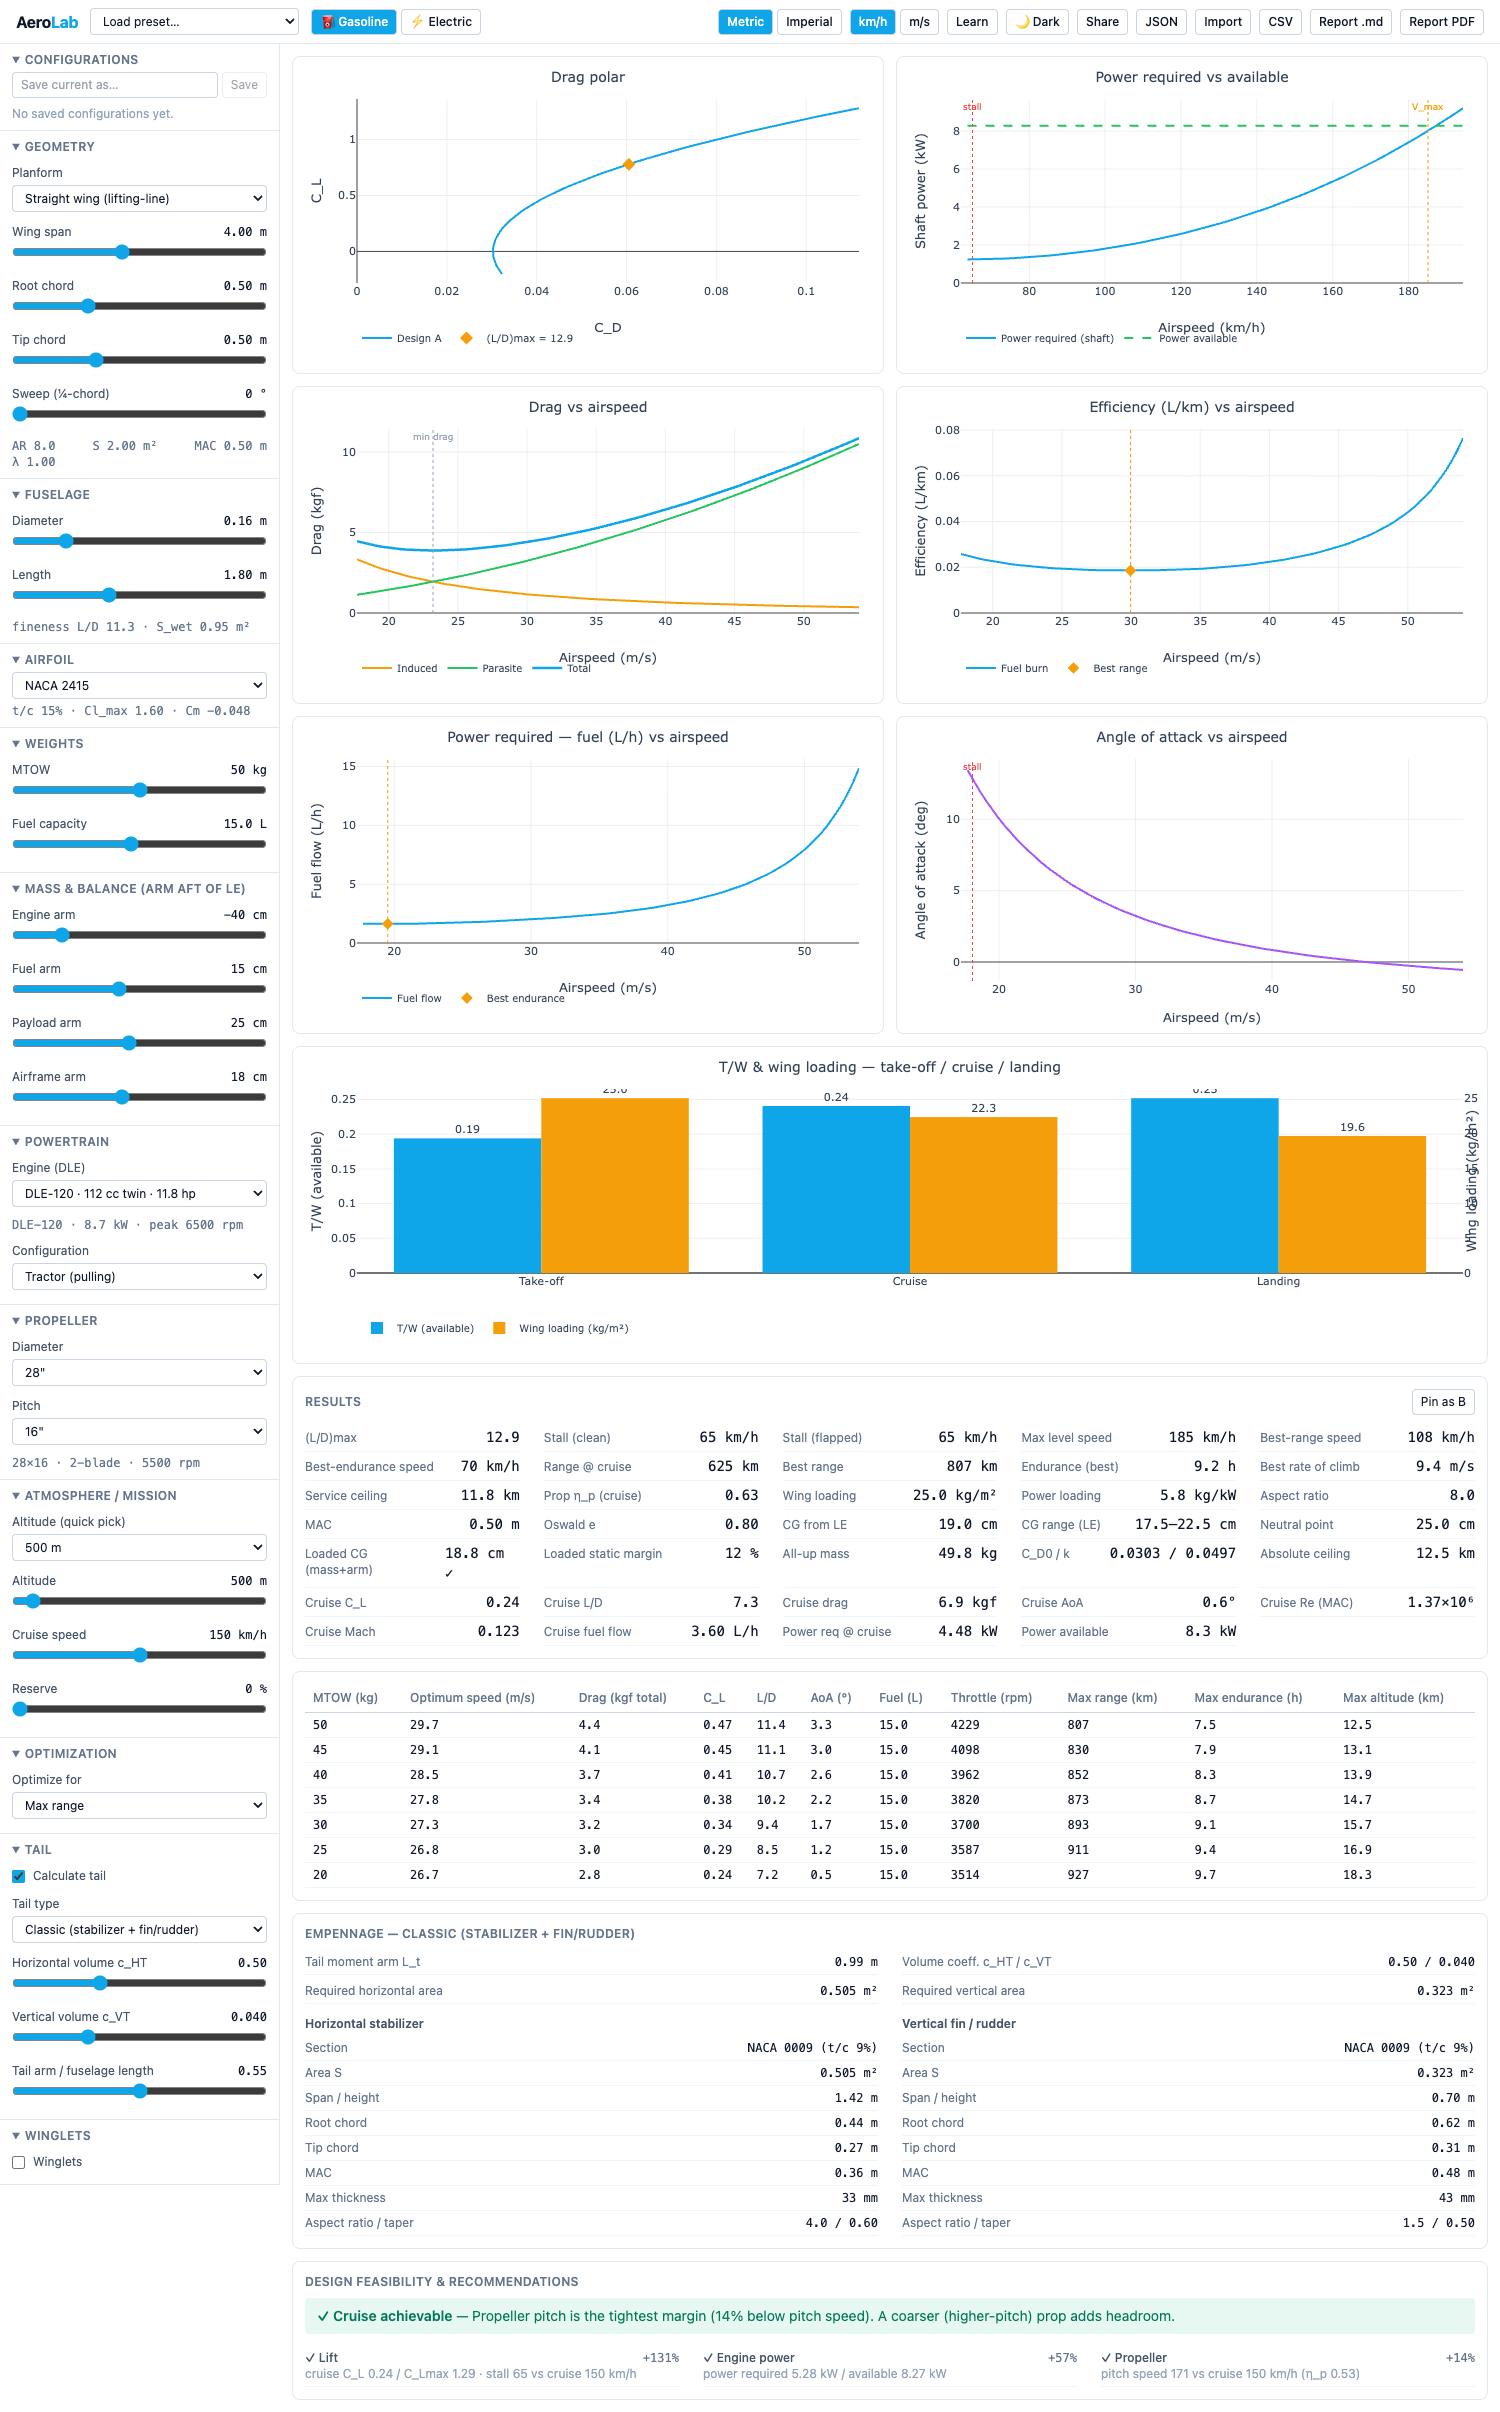Enable the Winglets checkbox
The width and height of the screenshot is (1500, 2412).
pos(19,2162)
